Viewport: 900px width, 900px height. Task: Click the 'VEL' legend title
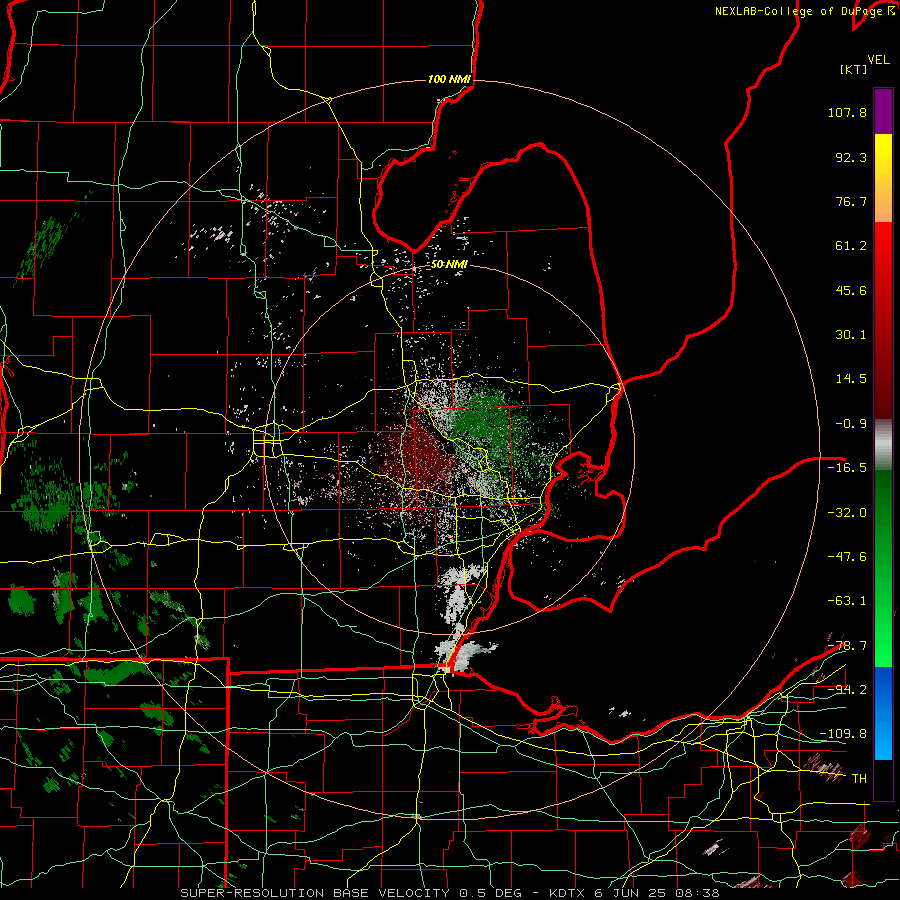(x=878, y=60)
